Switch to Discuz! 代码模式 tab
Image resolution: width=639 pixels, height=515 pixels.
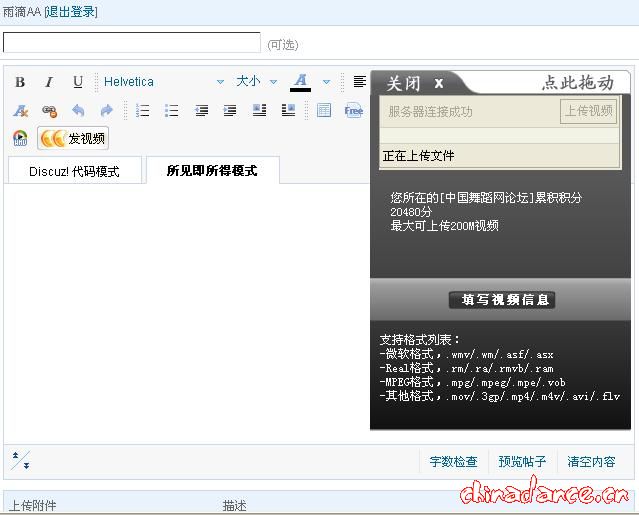[75, 171]
